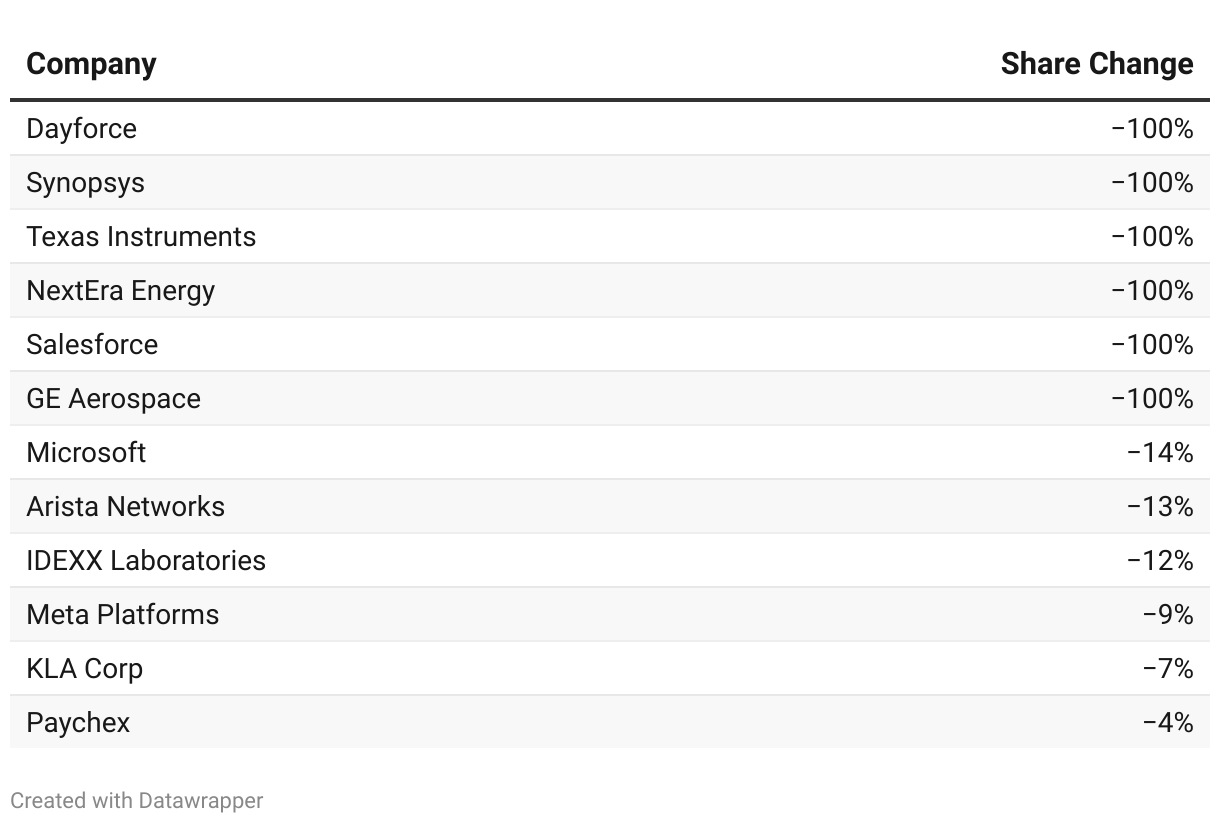Click the Paychex table entry
This screenshot has width=1220, height=824.
pyautogui.click(x=78, y=723)
